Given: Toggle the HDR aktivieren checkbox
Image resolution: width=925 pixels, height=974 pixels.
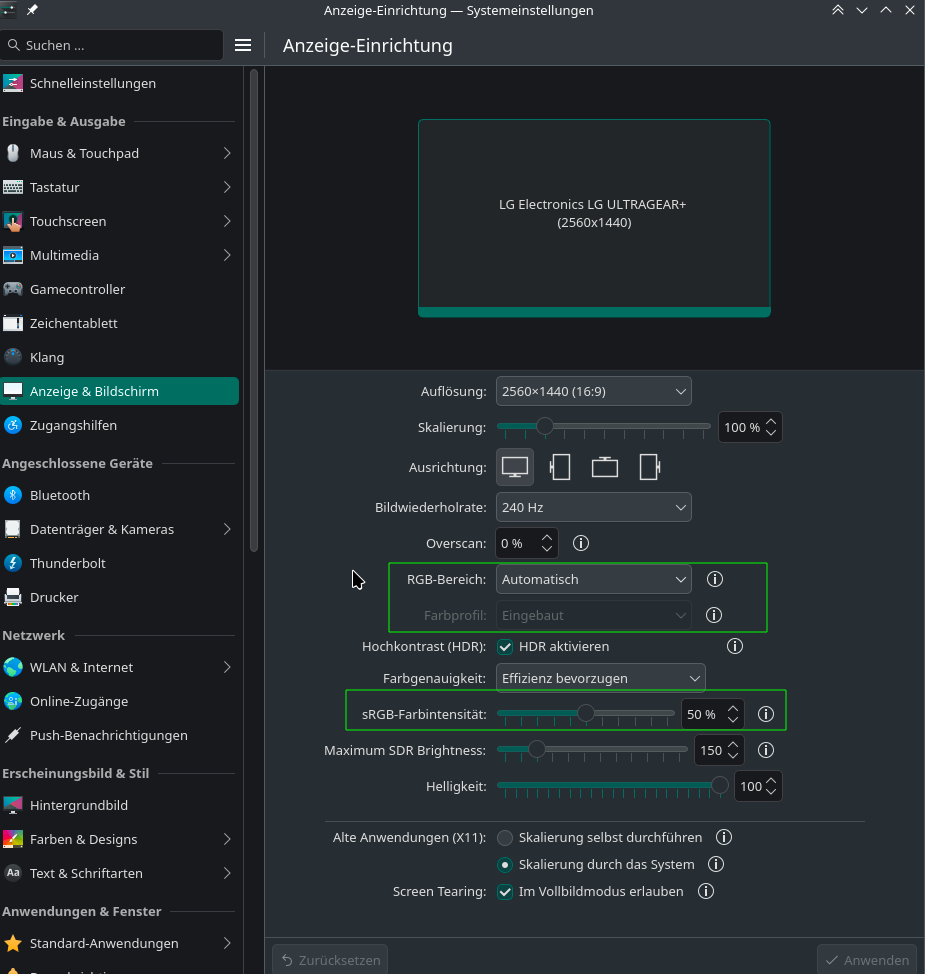Looking at the screenshot, I should click(505, 647).
